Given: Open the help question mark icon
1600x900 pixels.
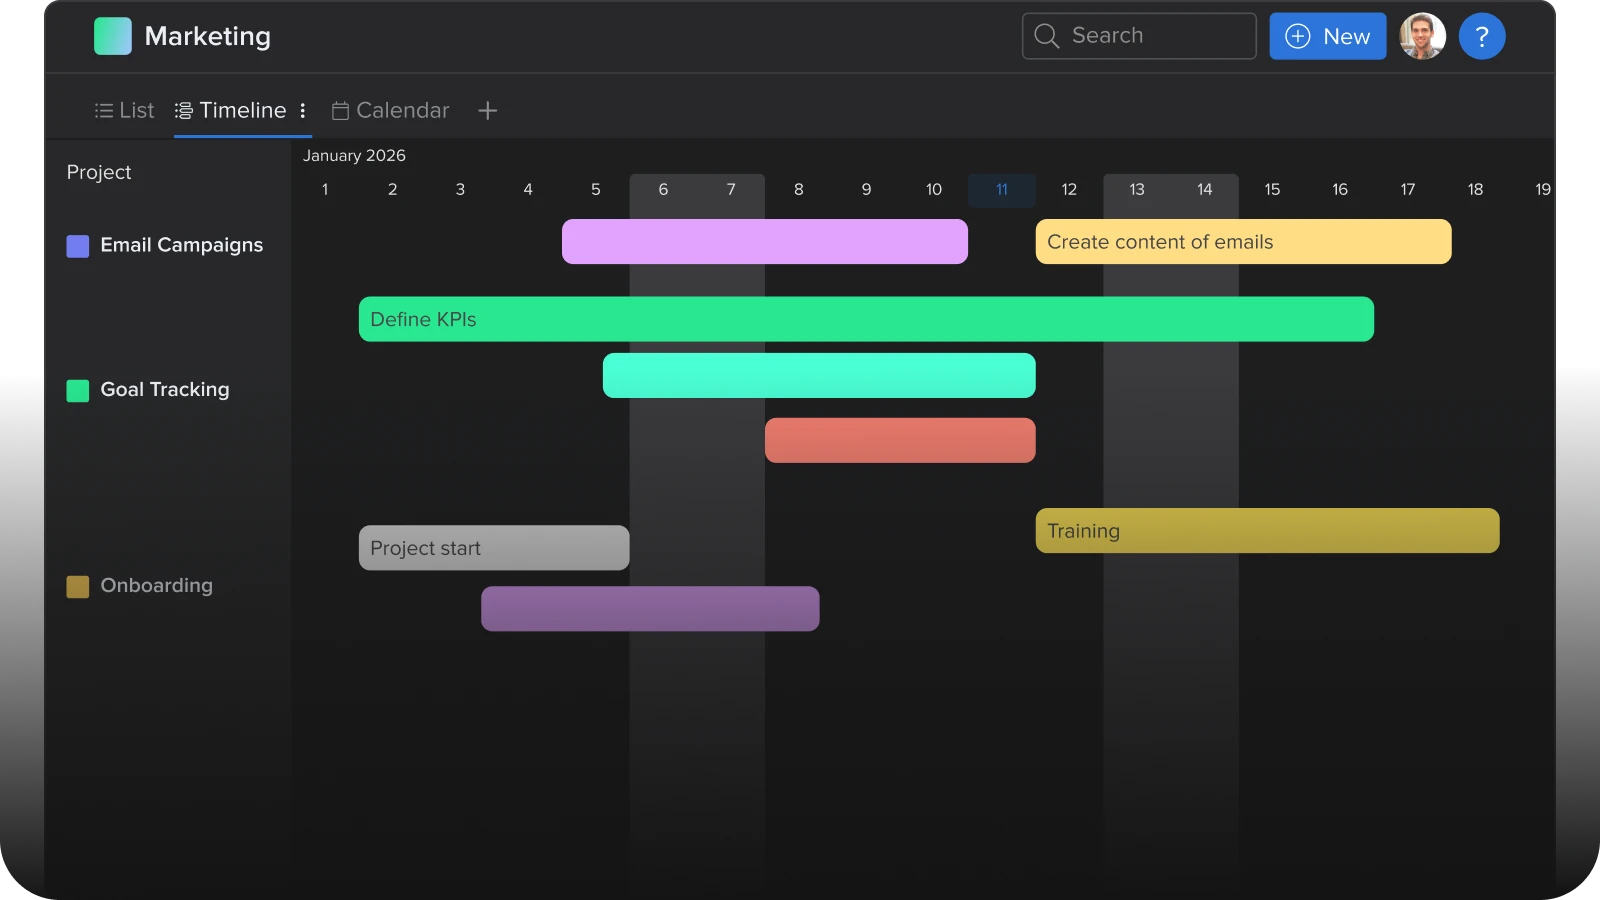Looking at the screenshot, I should click(1481, 37).
